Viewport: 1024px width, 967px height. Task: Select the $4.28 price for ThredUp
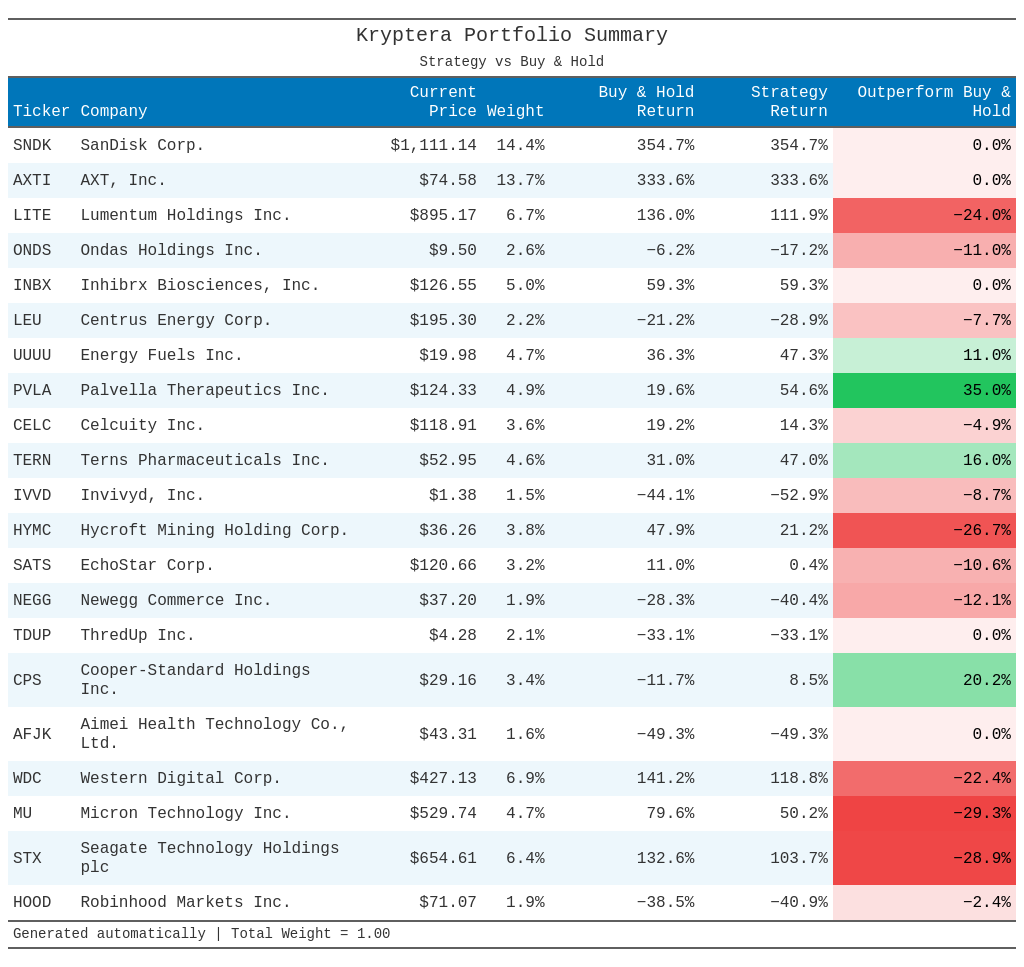click(453, 635)
